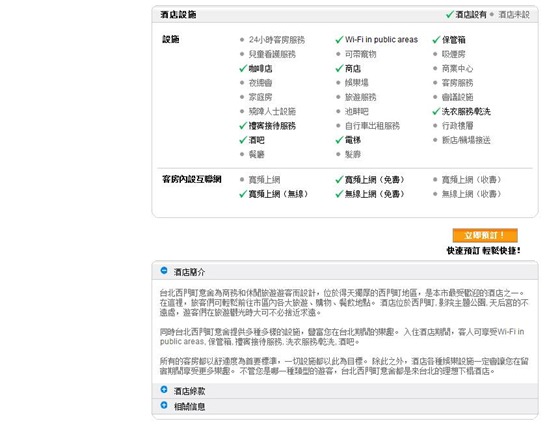Viewport: 560px width, 432px height.
Task: Click the 酒店設施 panel header
Action: coord(345,14)
